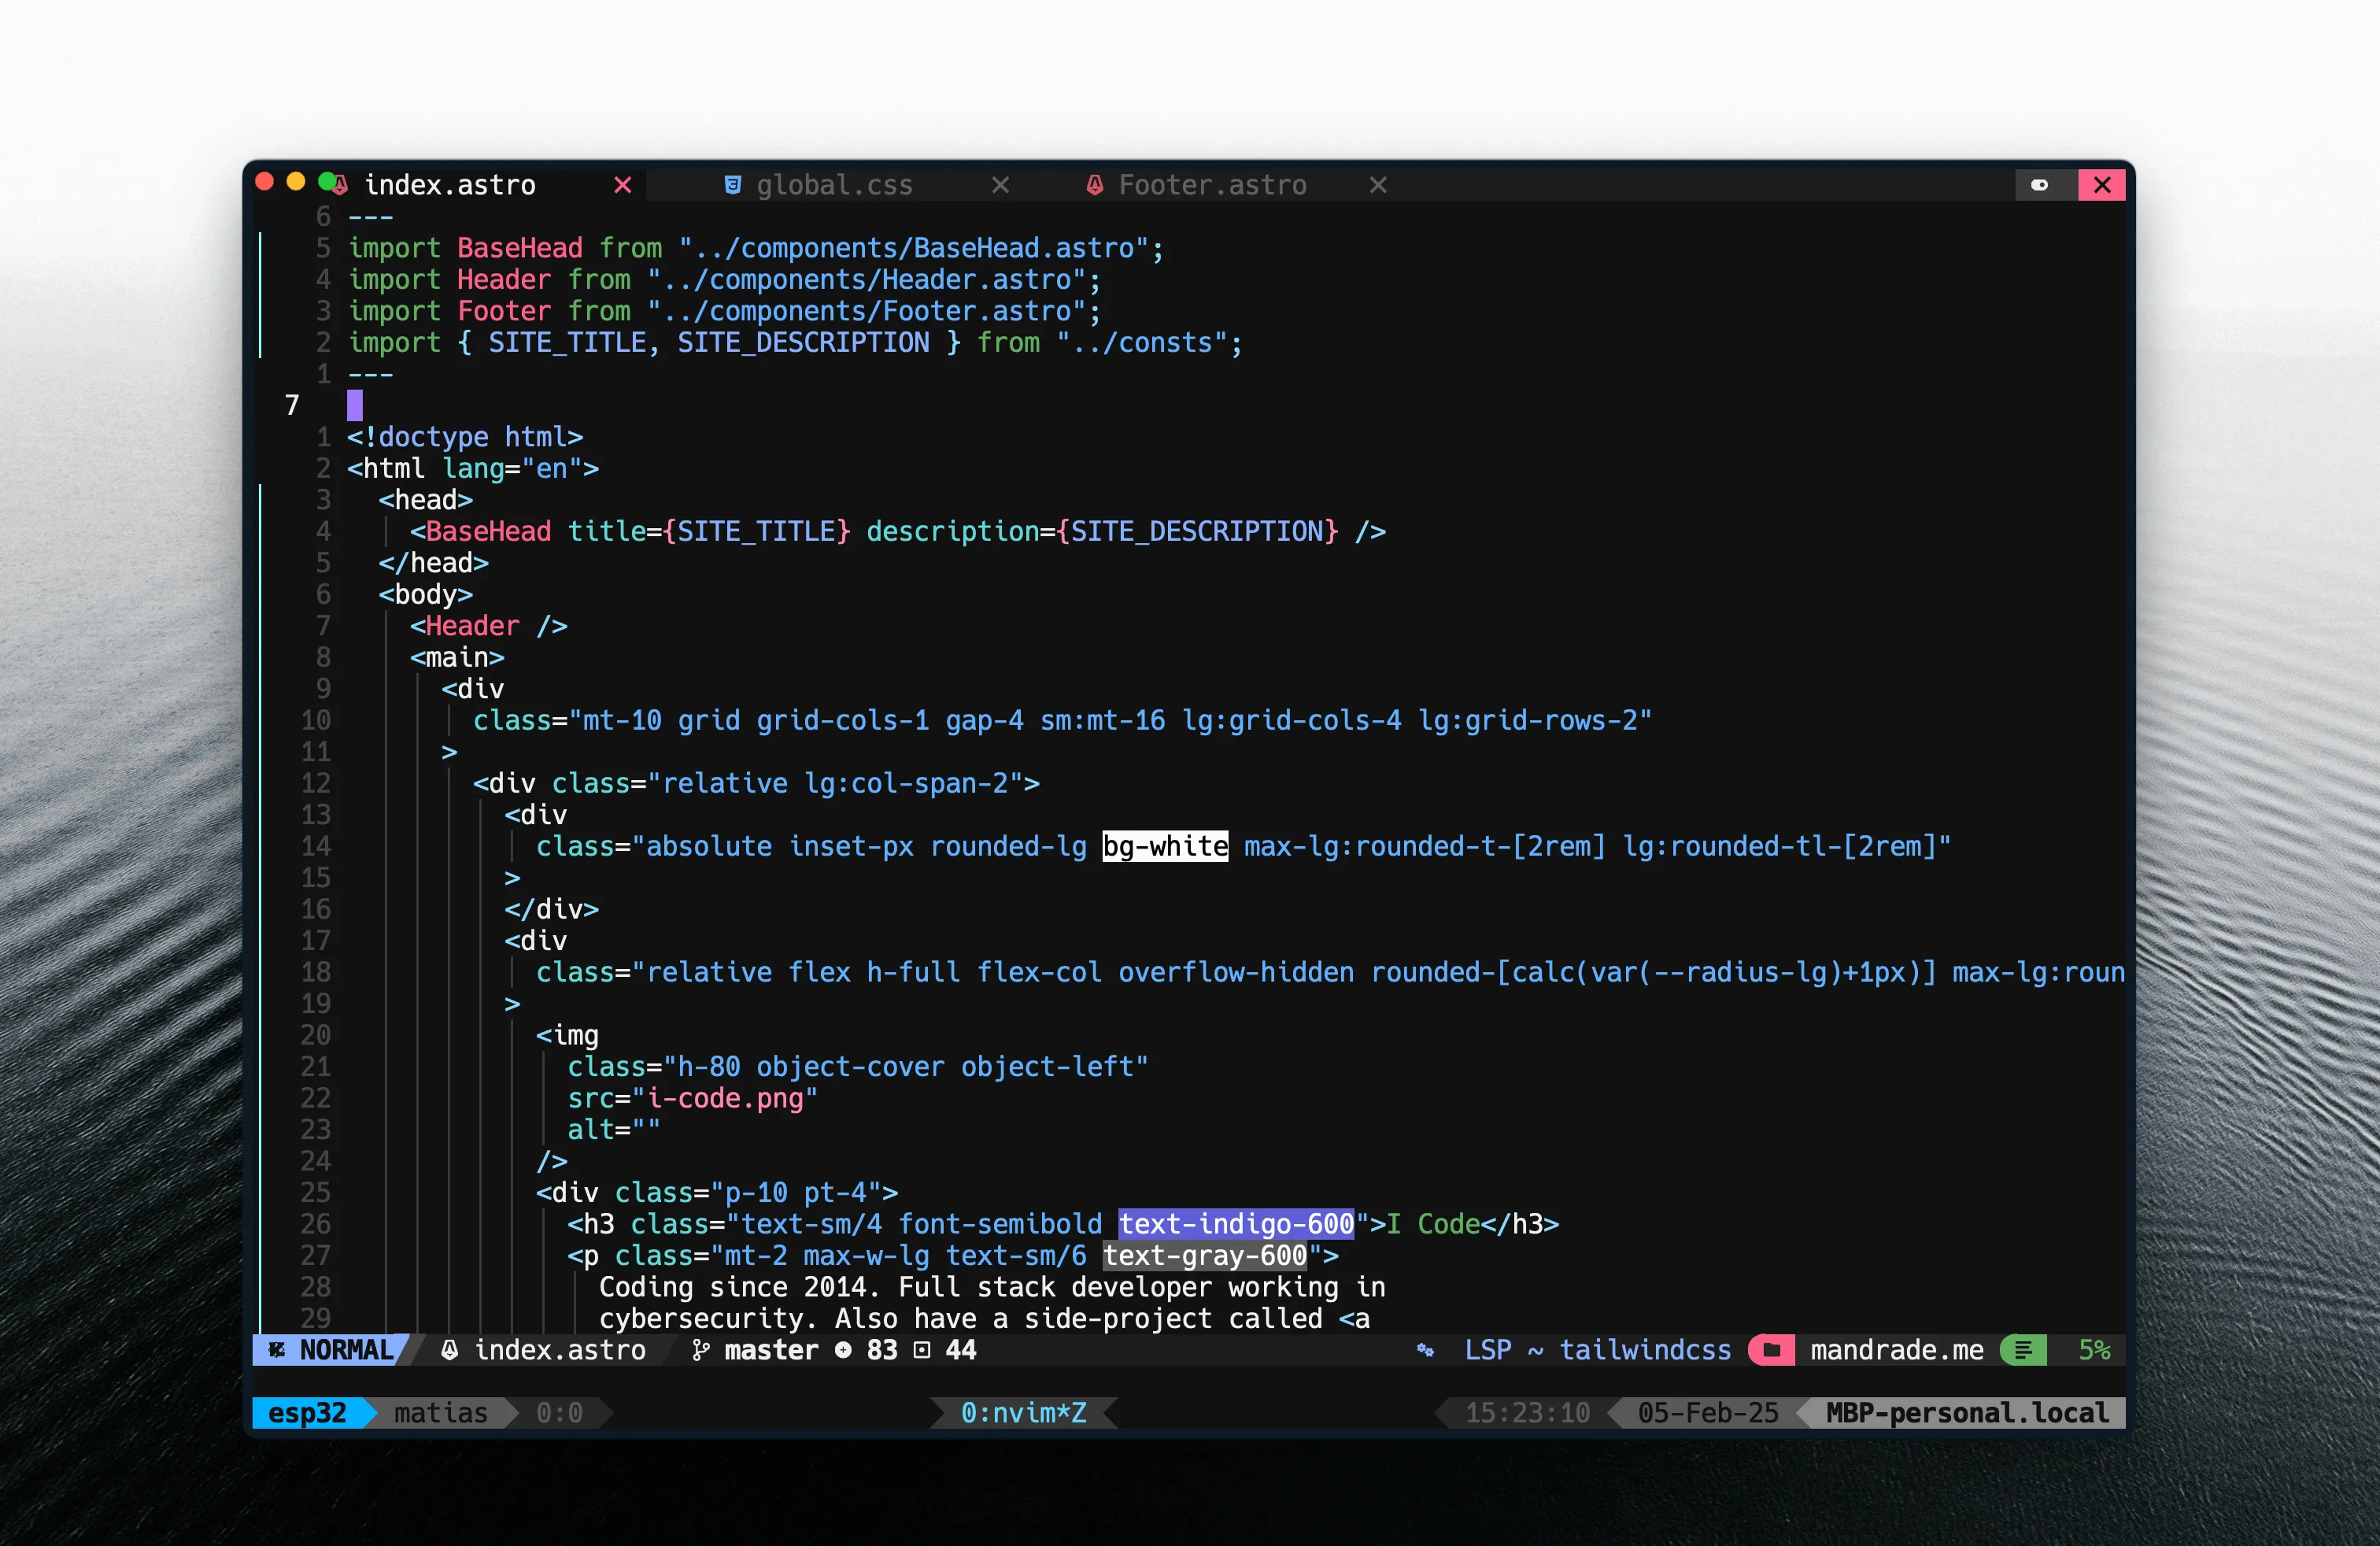Close the global.css buffer tab
This screenshot has width=2380, height=1546.
tap(1000, 185)
